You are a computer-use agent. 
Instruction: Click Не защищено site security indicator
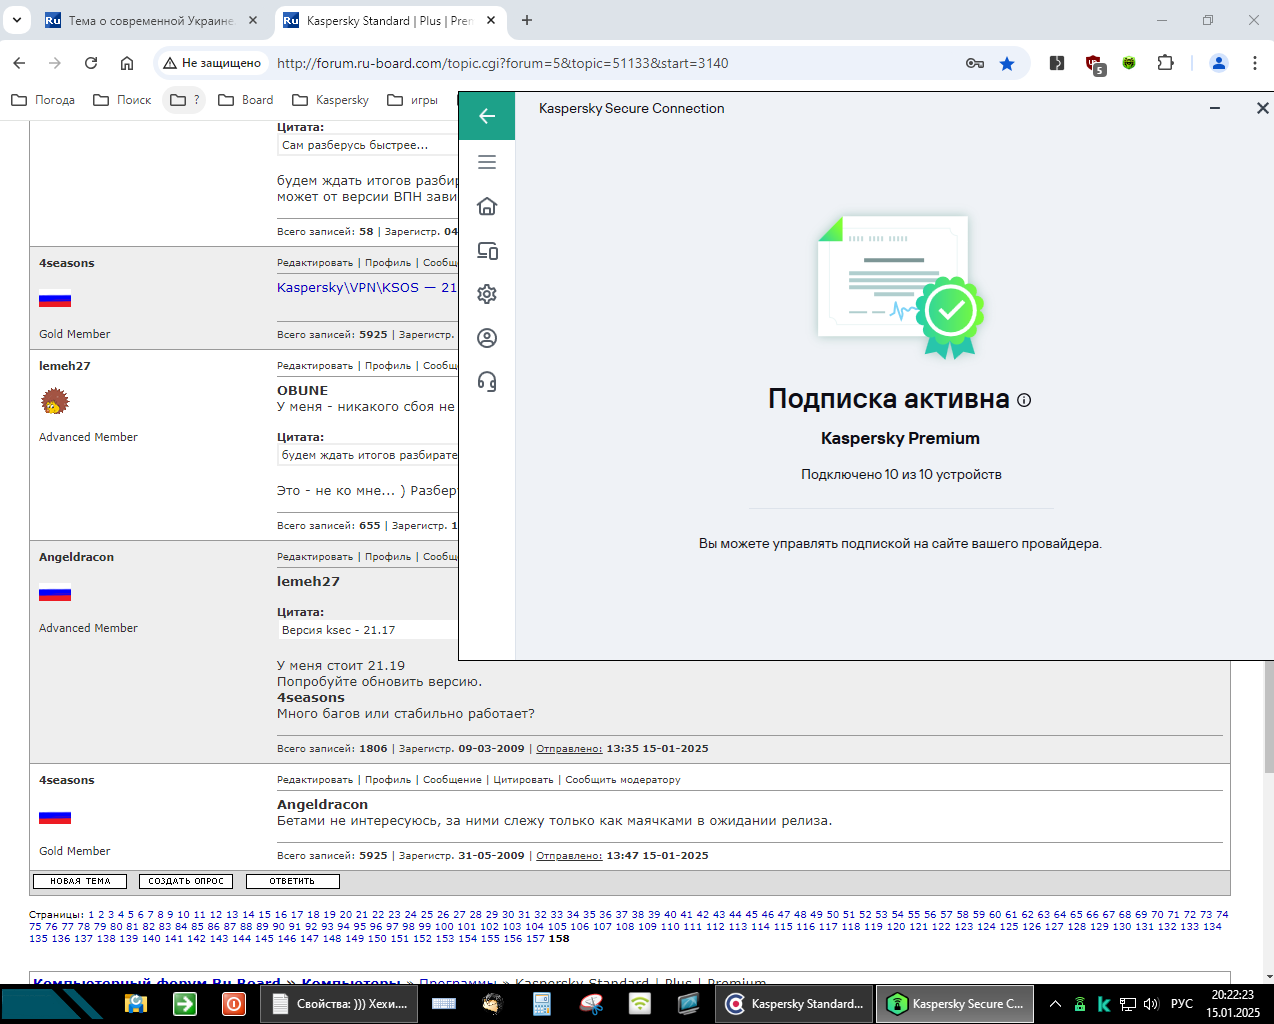coord(212,63)
